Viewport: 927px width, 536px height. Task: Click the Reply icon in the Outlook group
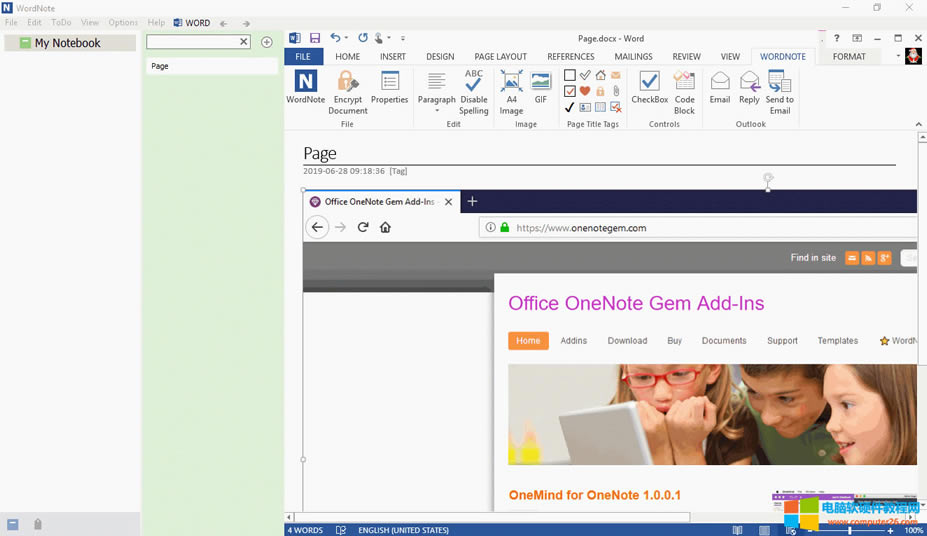[x=749, y=92]
